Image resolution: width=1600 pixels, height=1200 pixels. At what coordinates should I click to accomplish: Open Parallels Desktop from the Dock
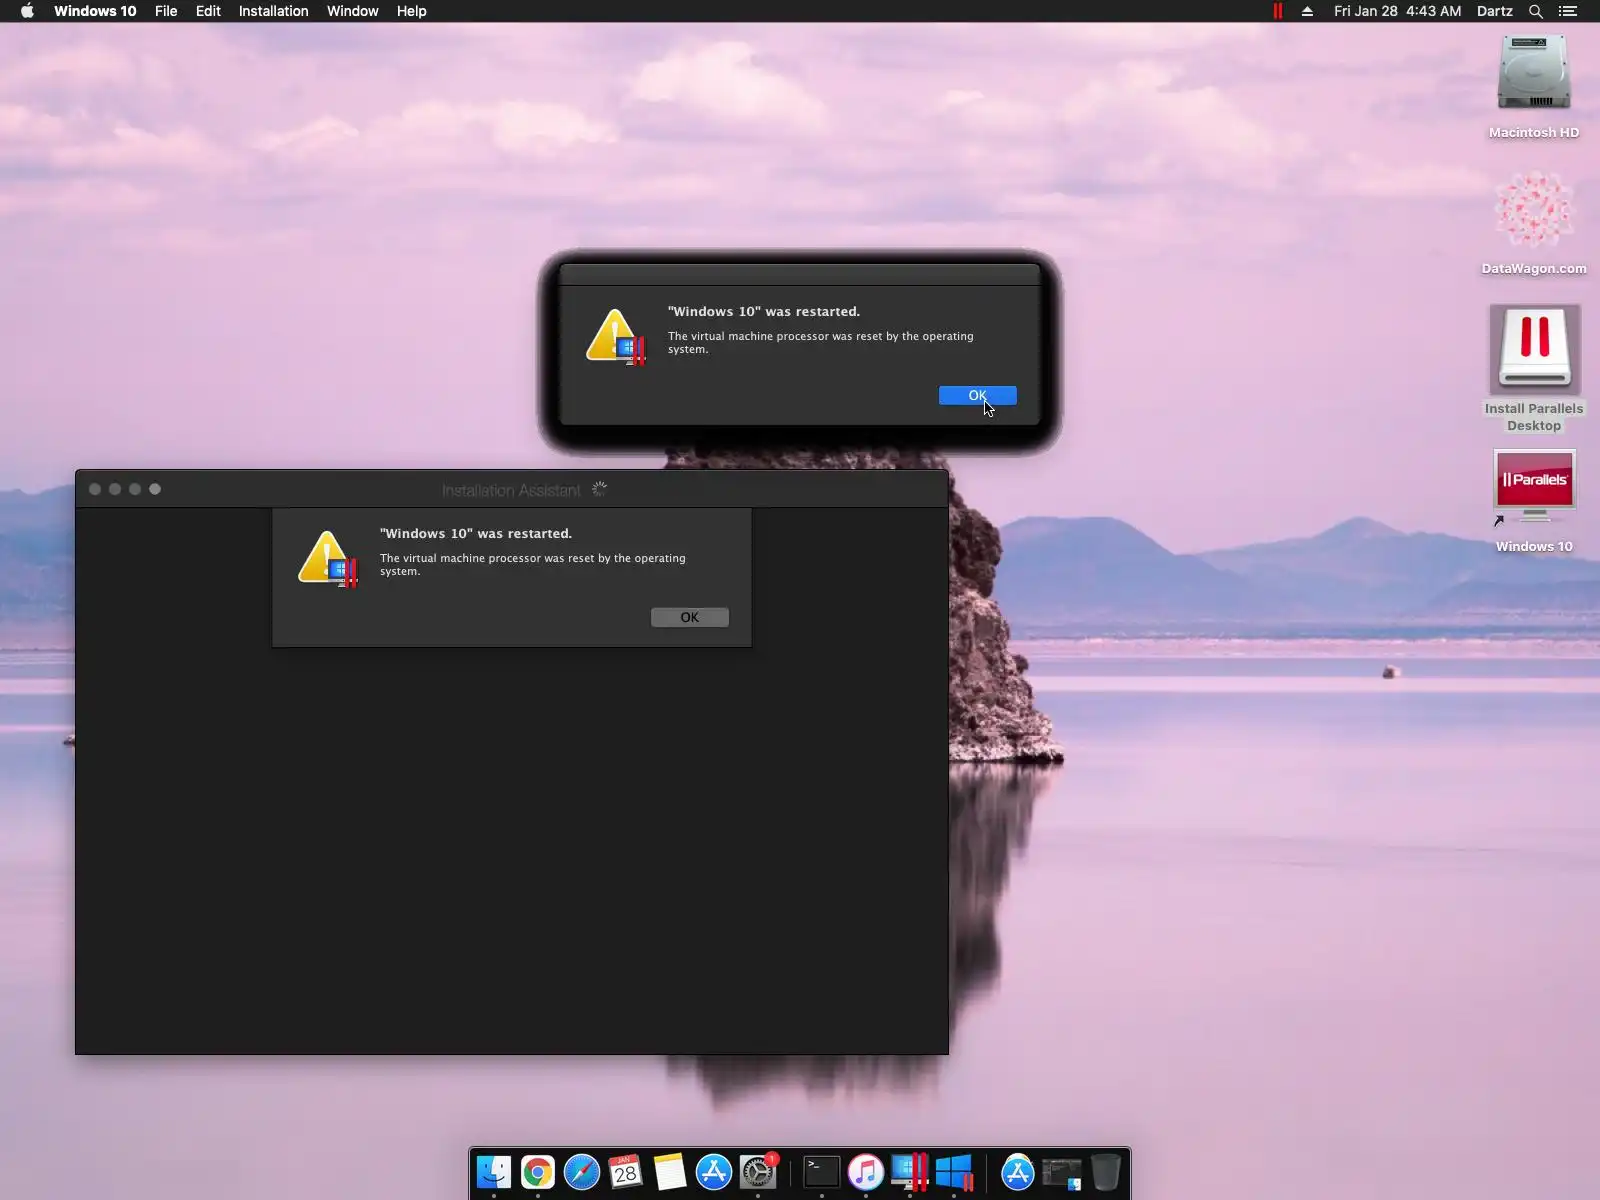910,1172
